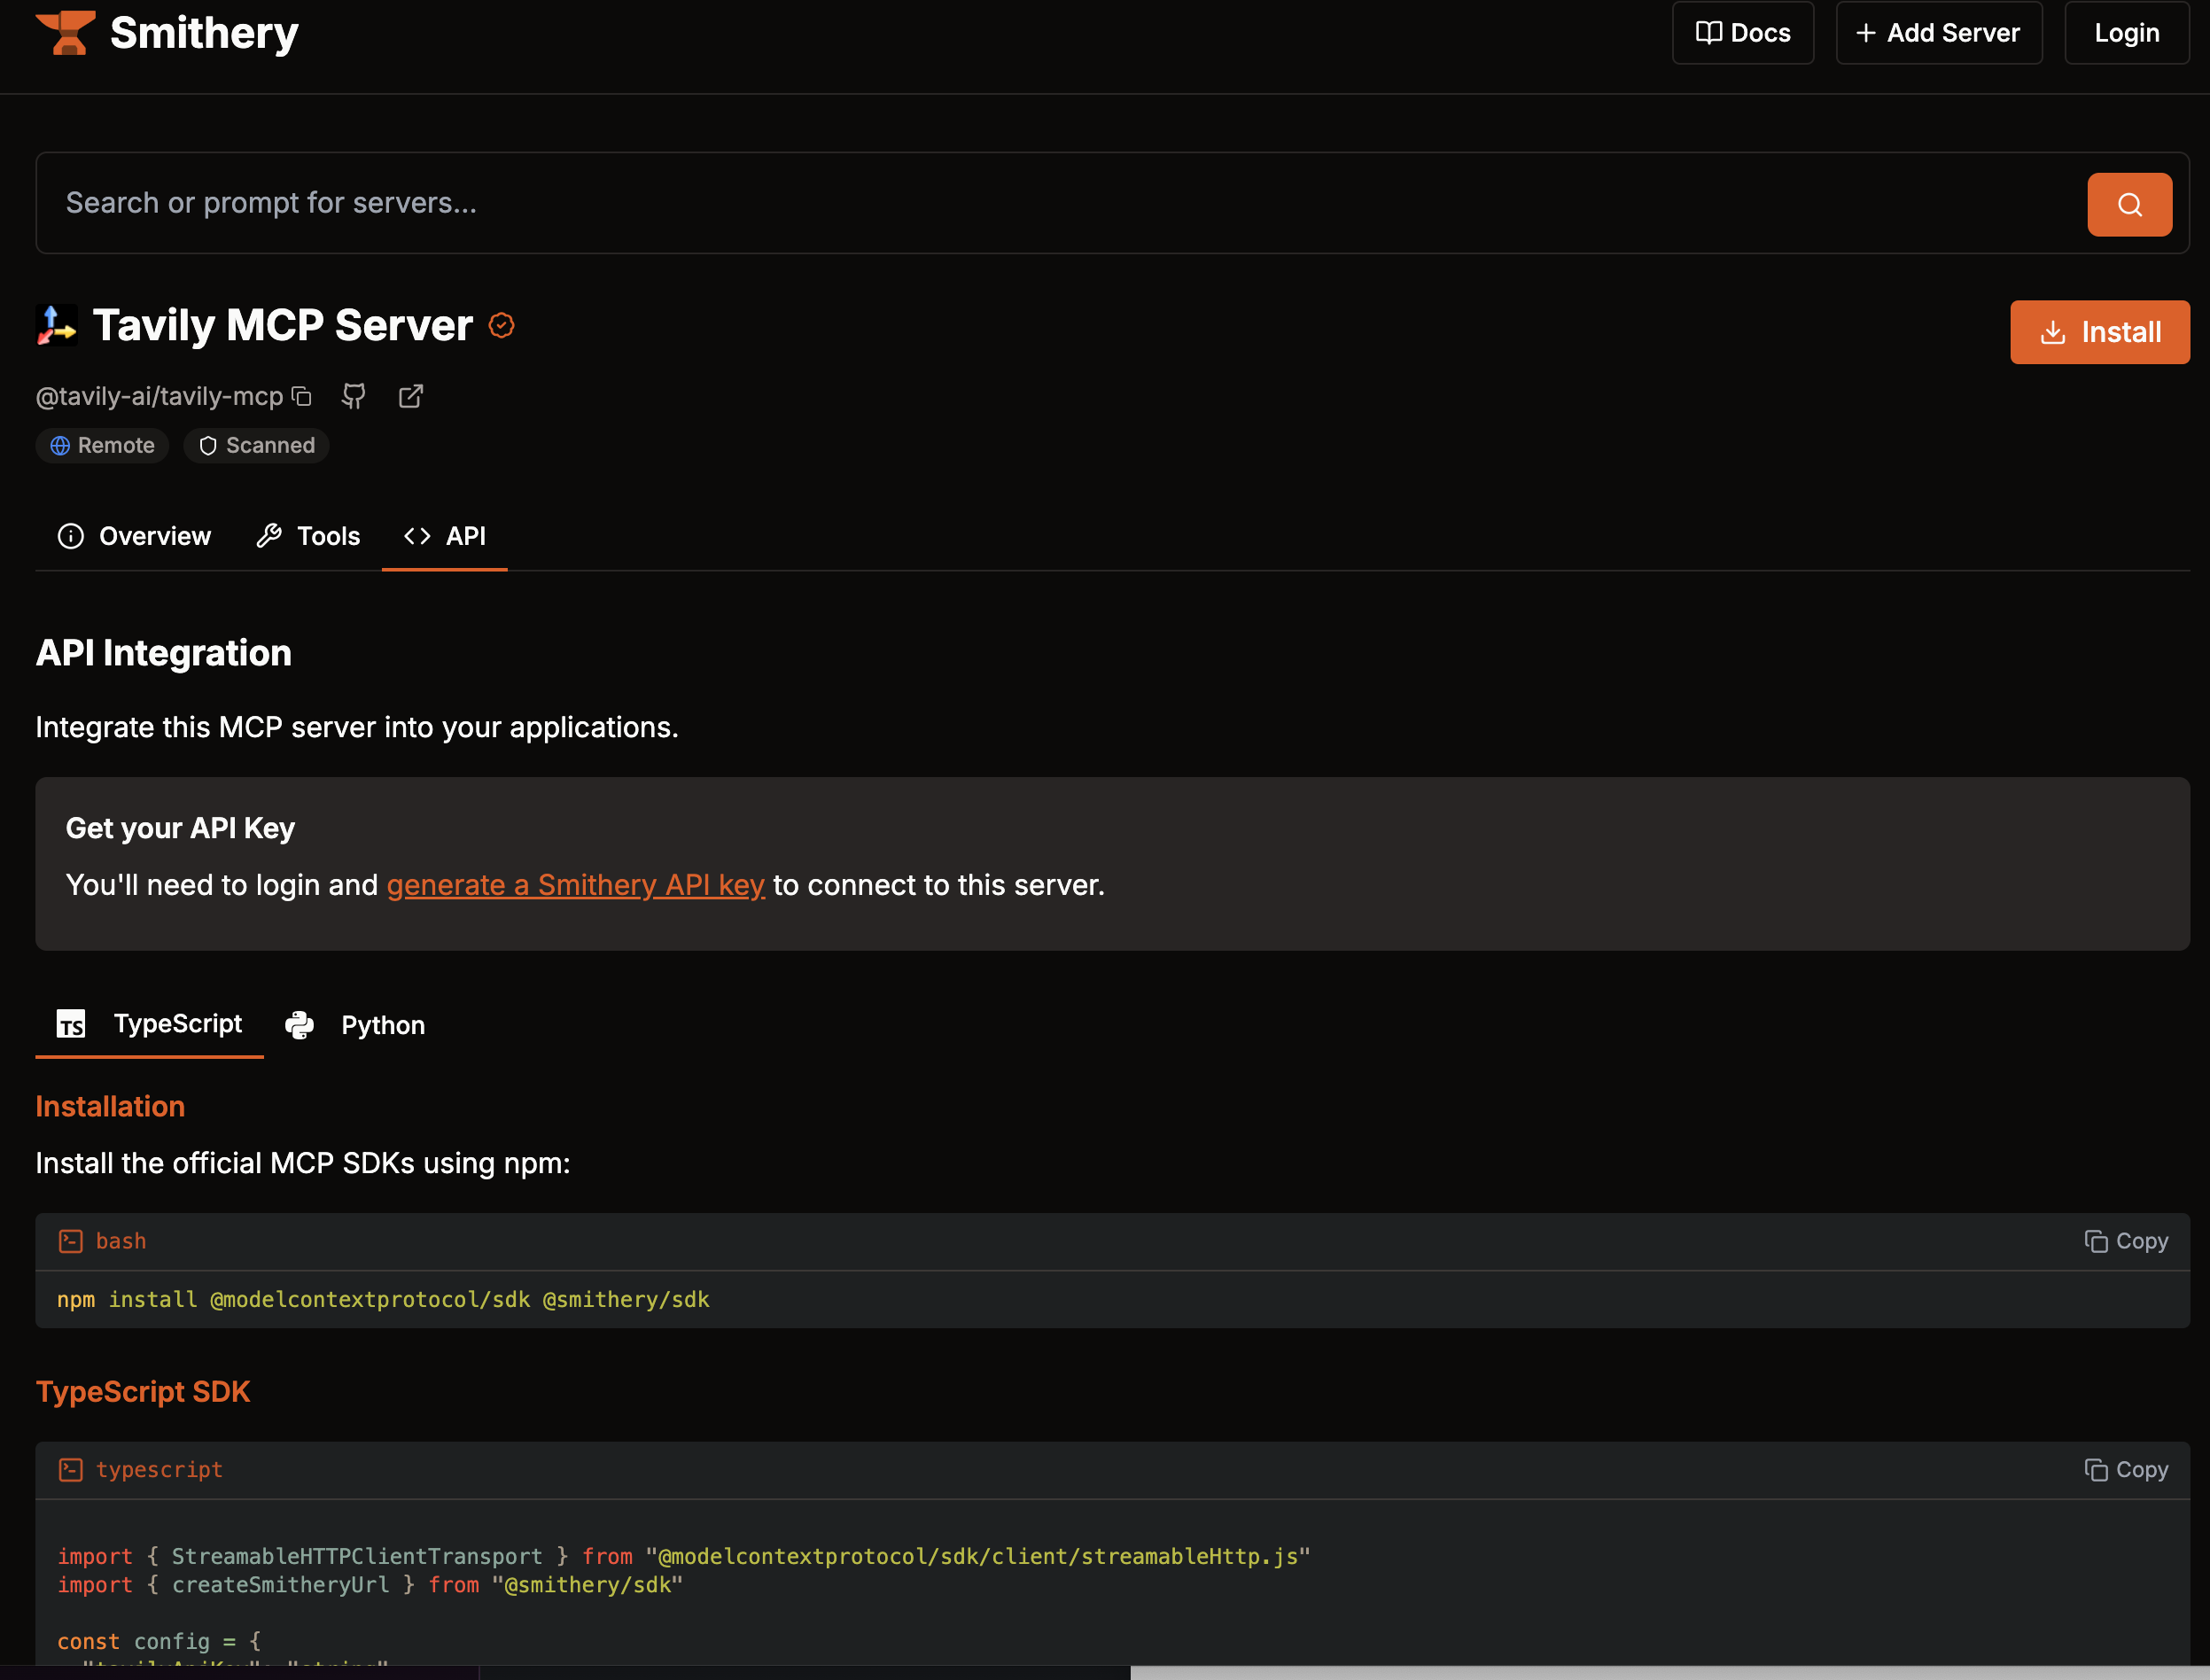Click the @tavily-ai/tavily-mcp text

[x=160, y=397]
